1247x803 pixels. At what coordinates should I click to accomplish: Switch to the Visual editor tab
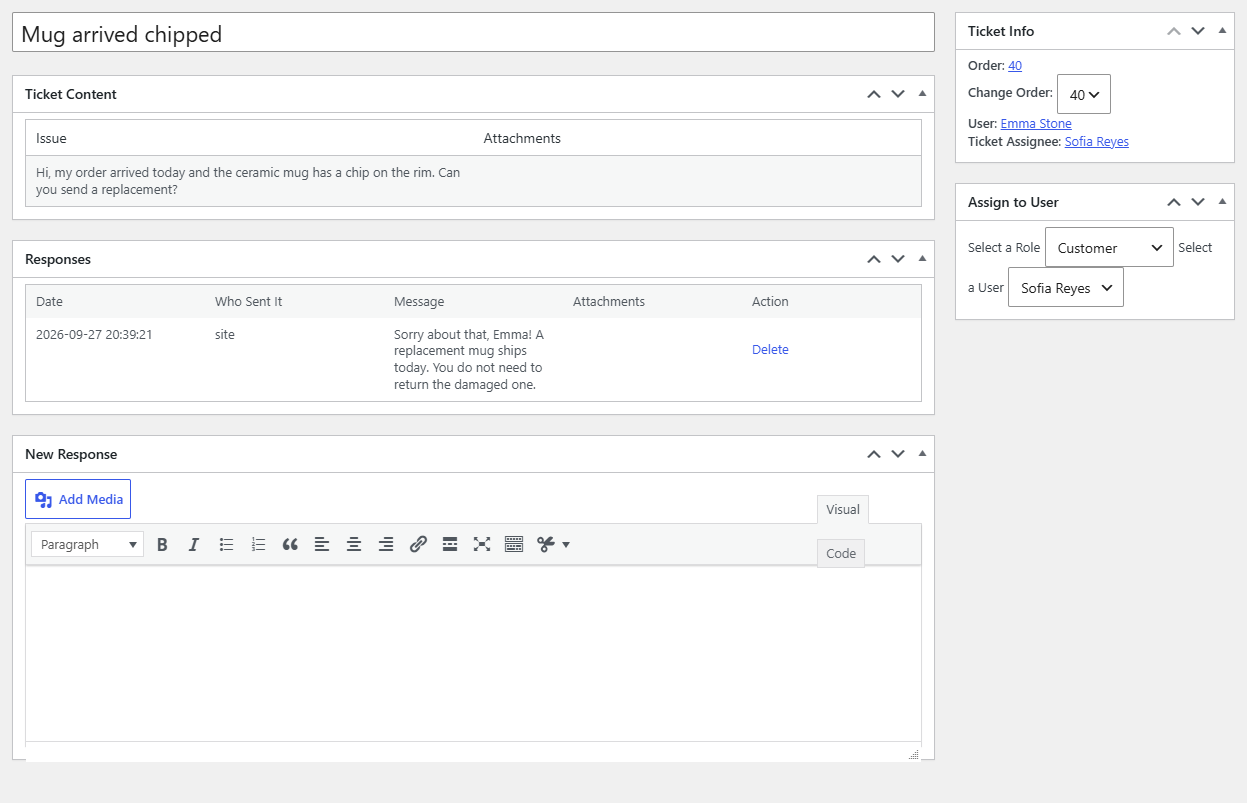click(x=843, y=509)
